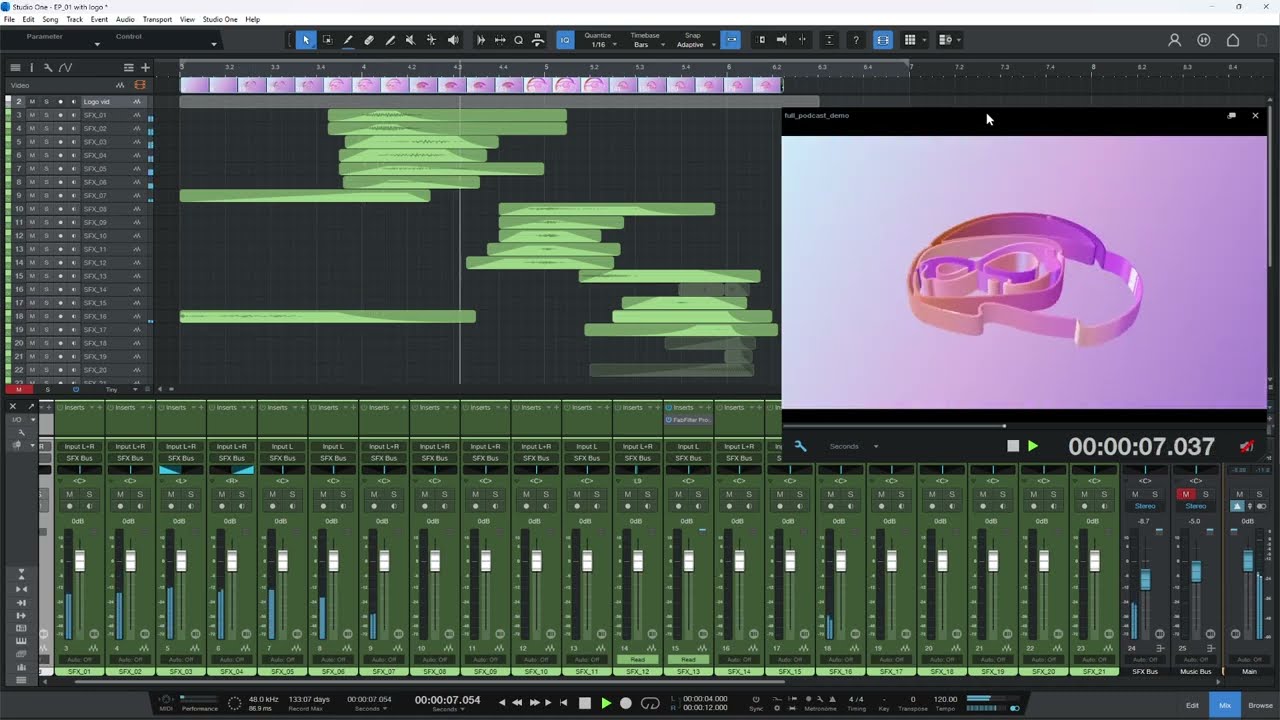Select the Logo vid track name
Image resolution: width=1280 pixels, height=720 pixels.
(97, 102)
